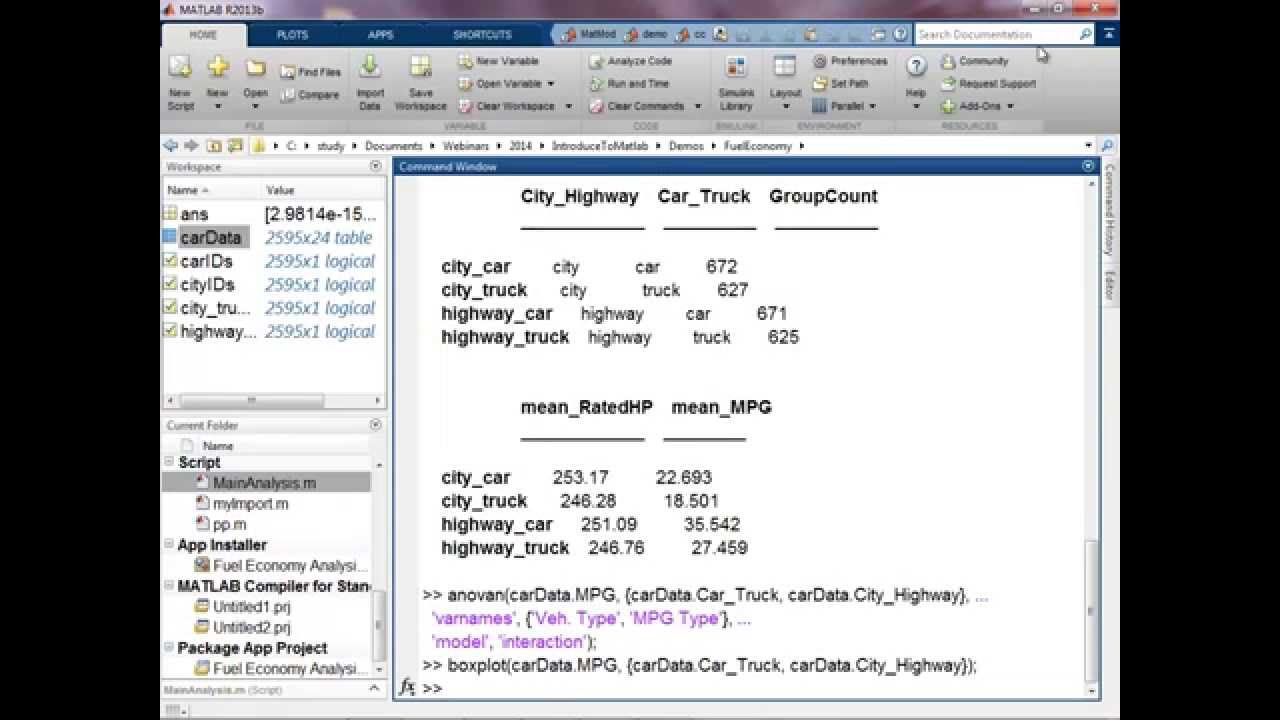The width and height of the screenshot is (1280, 720).
Task: Click the Layout icon
Action: (785, 68)
